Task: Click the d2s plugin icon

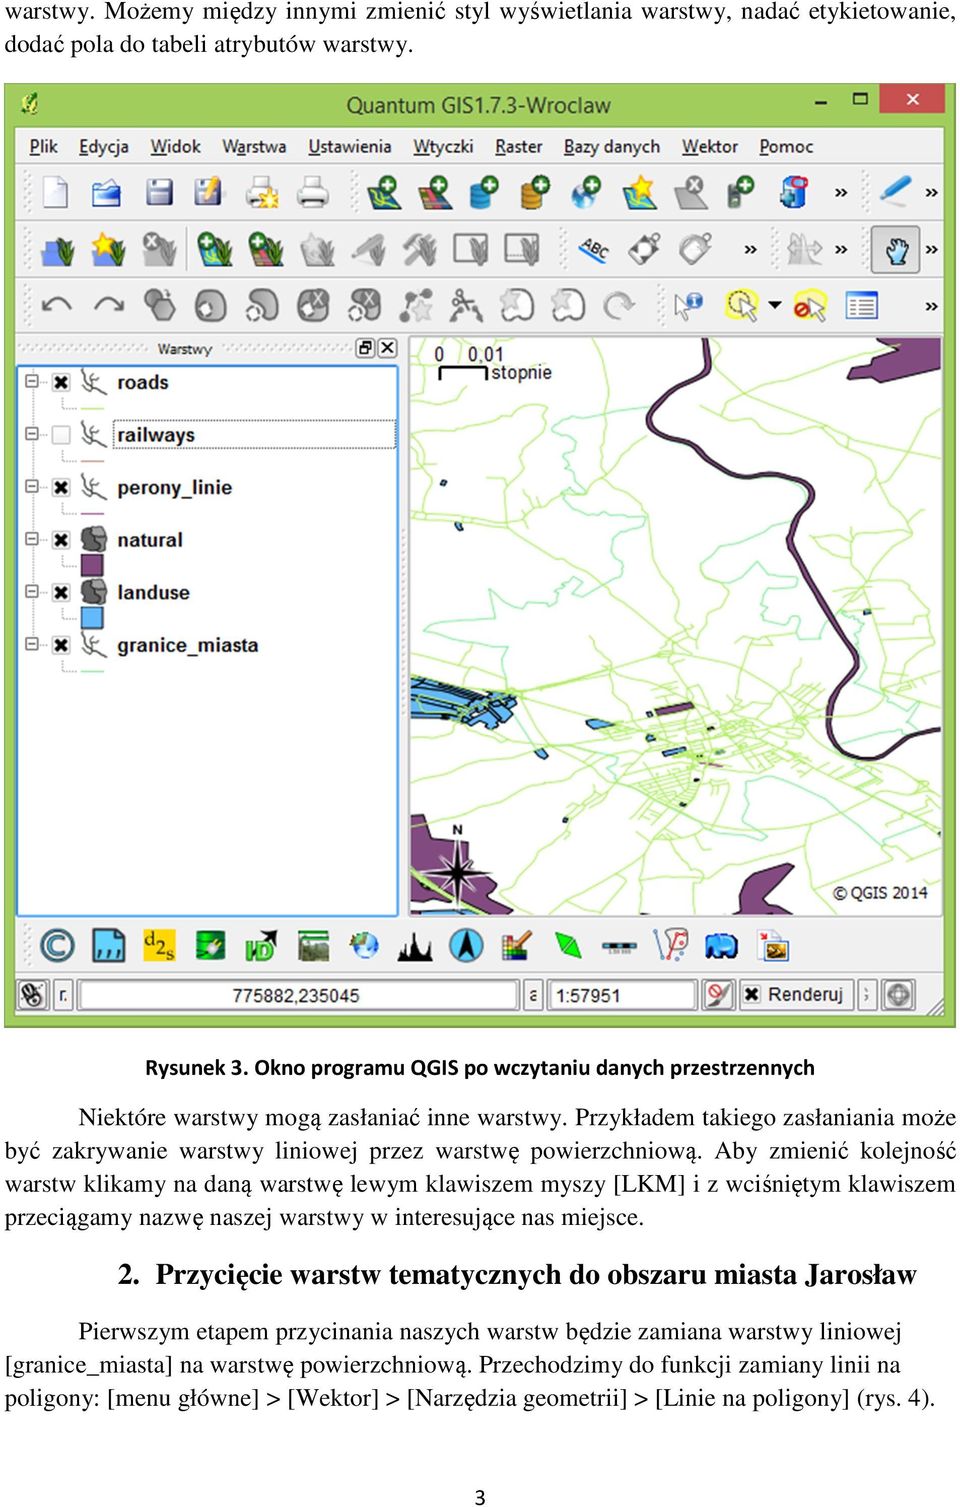Action: 159,945
